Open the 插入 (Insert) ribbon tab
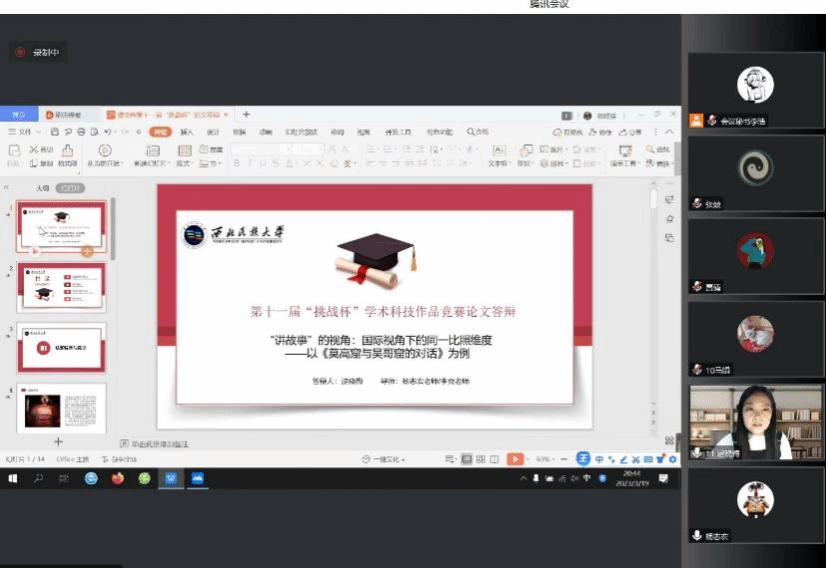 tap(186, 132)
